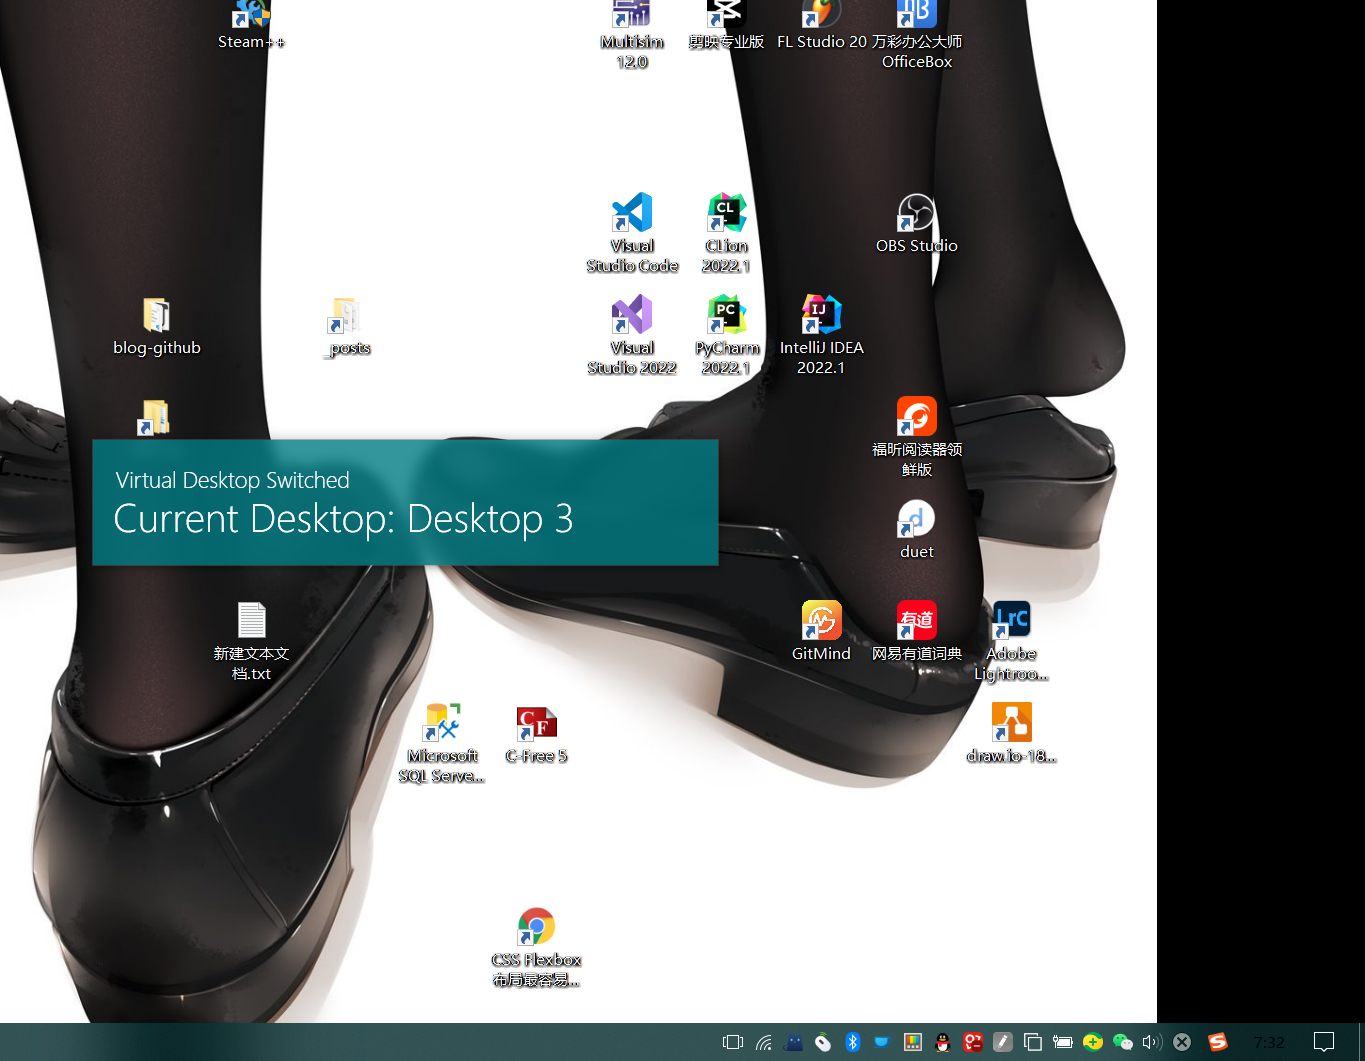Open the notification center button
The image size is (1365, 1061).
(x=1324, y=1042)
